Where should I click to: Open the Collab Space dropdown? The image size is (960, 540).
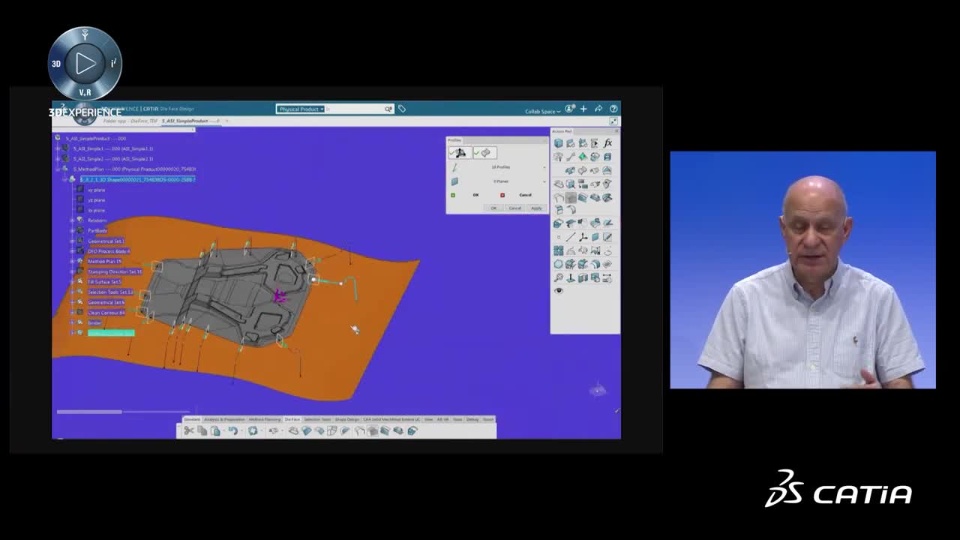tap(542, 111)
